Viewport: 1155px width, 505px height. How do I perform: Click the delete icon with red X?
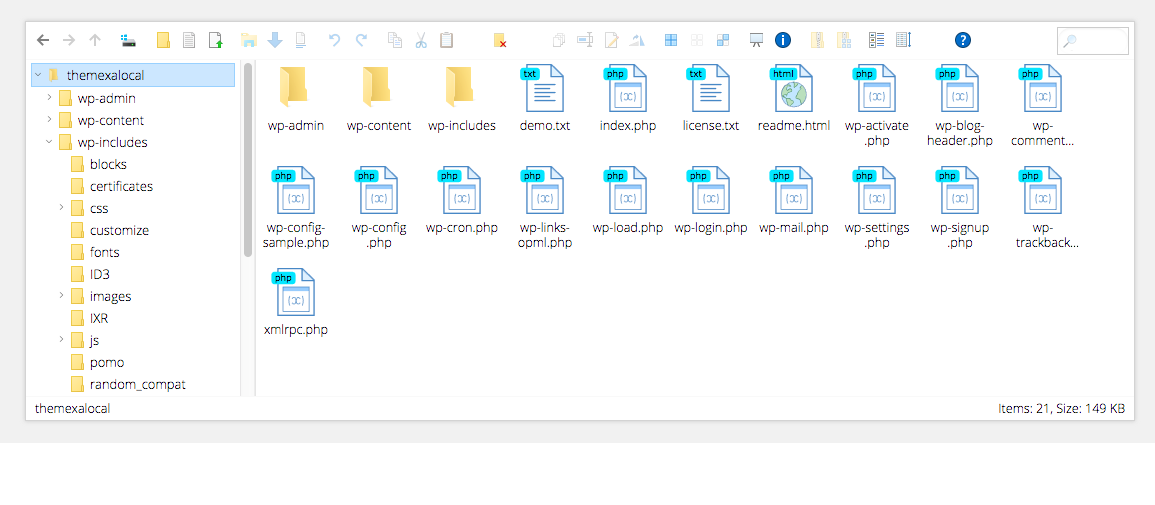click(500, 40)
